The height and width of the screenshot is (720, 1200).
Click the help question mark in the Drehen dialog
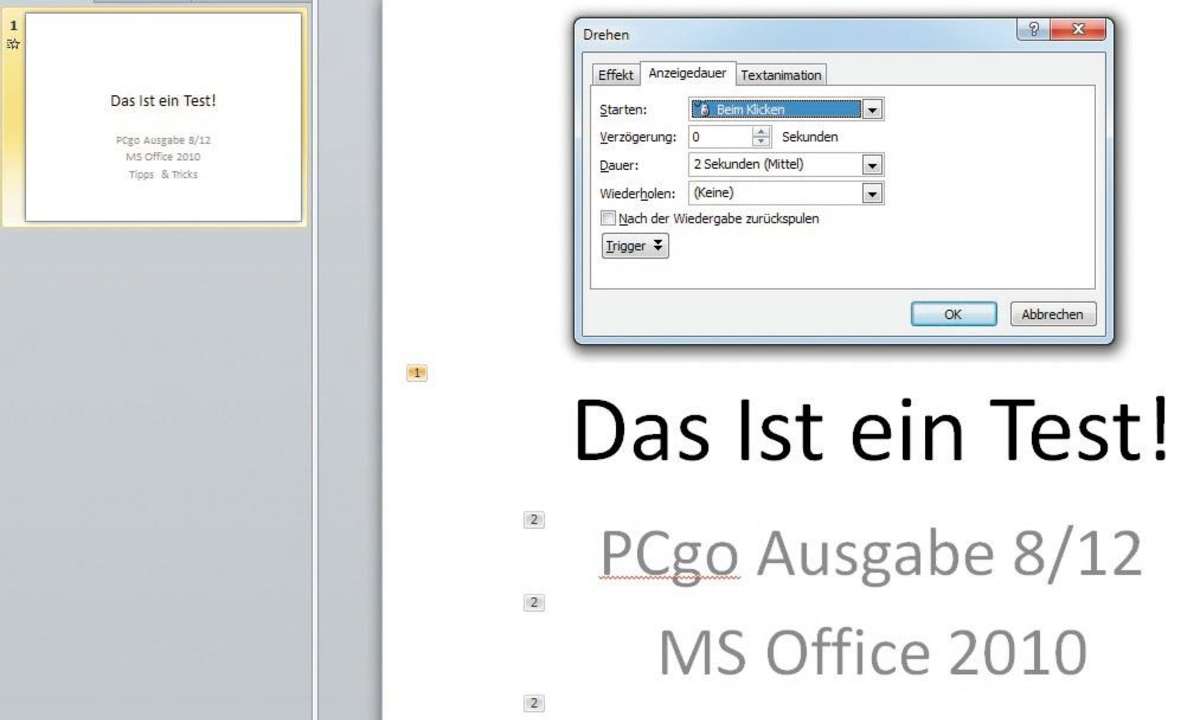(x=1033, y=30)
